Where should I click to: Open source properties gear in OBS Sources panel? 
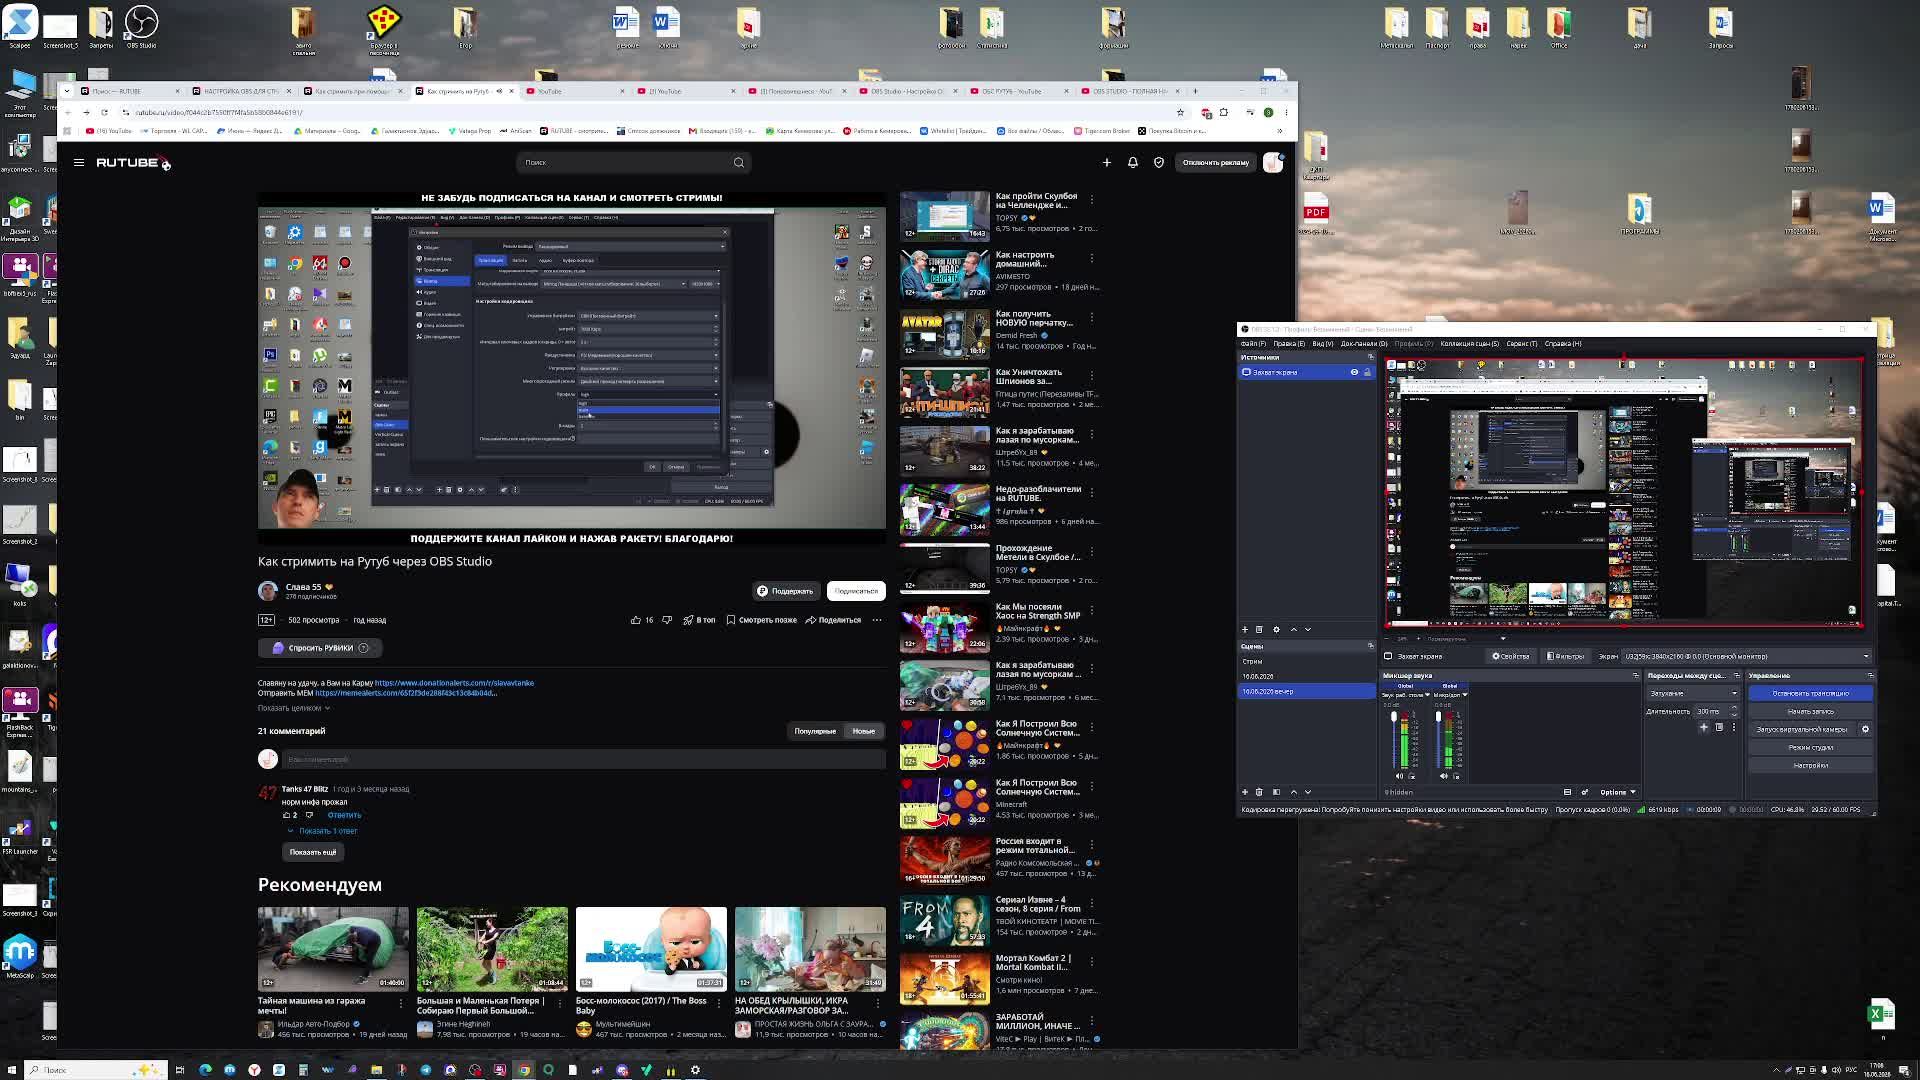[x=1276, y=629]
